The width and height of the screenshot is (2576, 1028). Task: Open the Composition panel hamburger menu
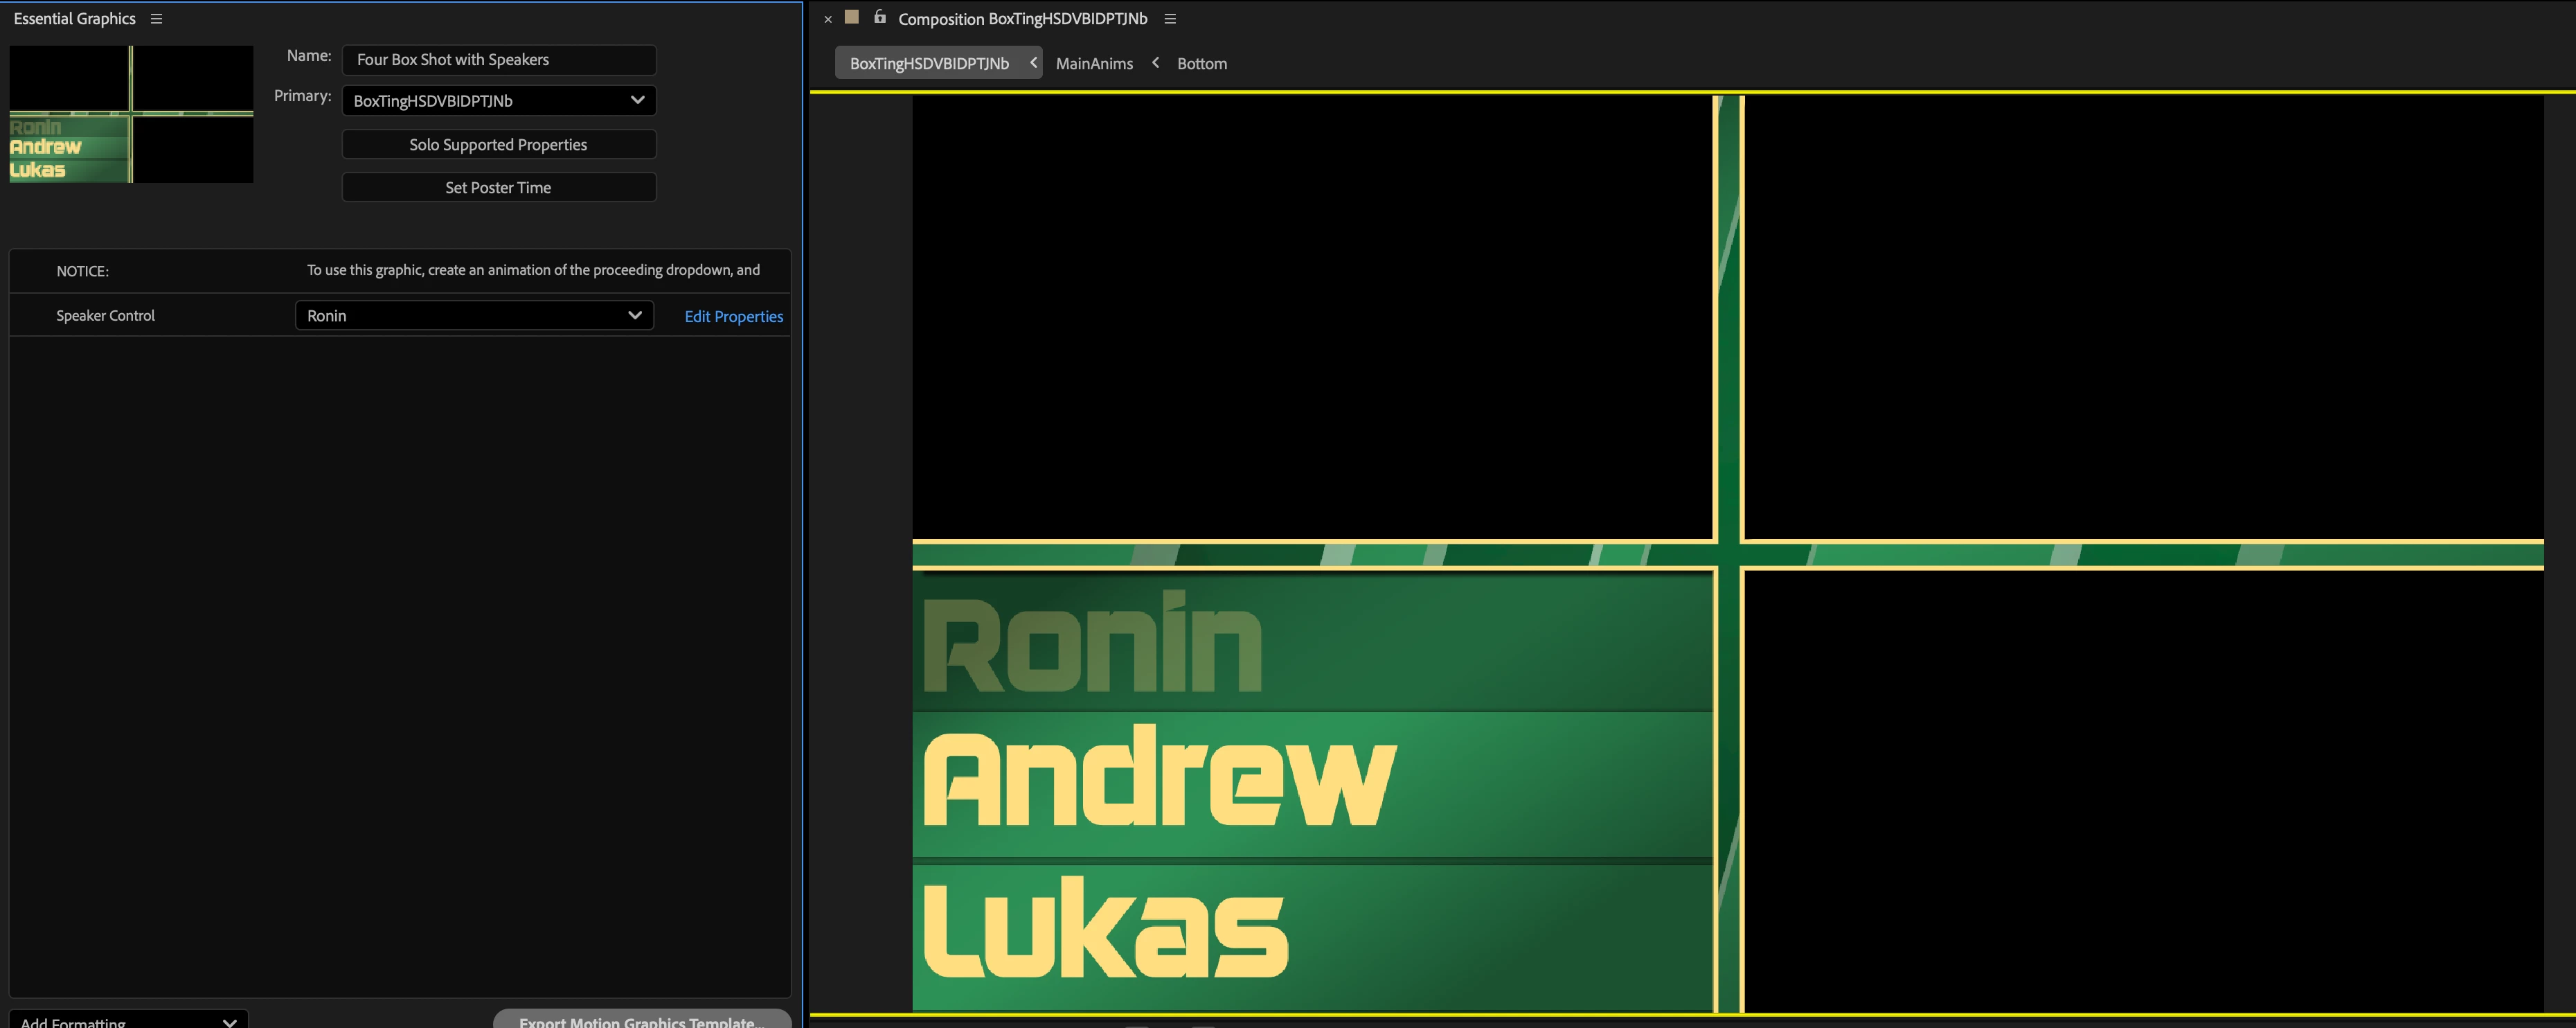(1170, 19)
